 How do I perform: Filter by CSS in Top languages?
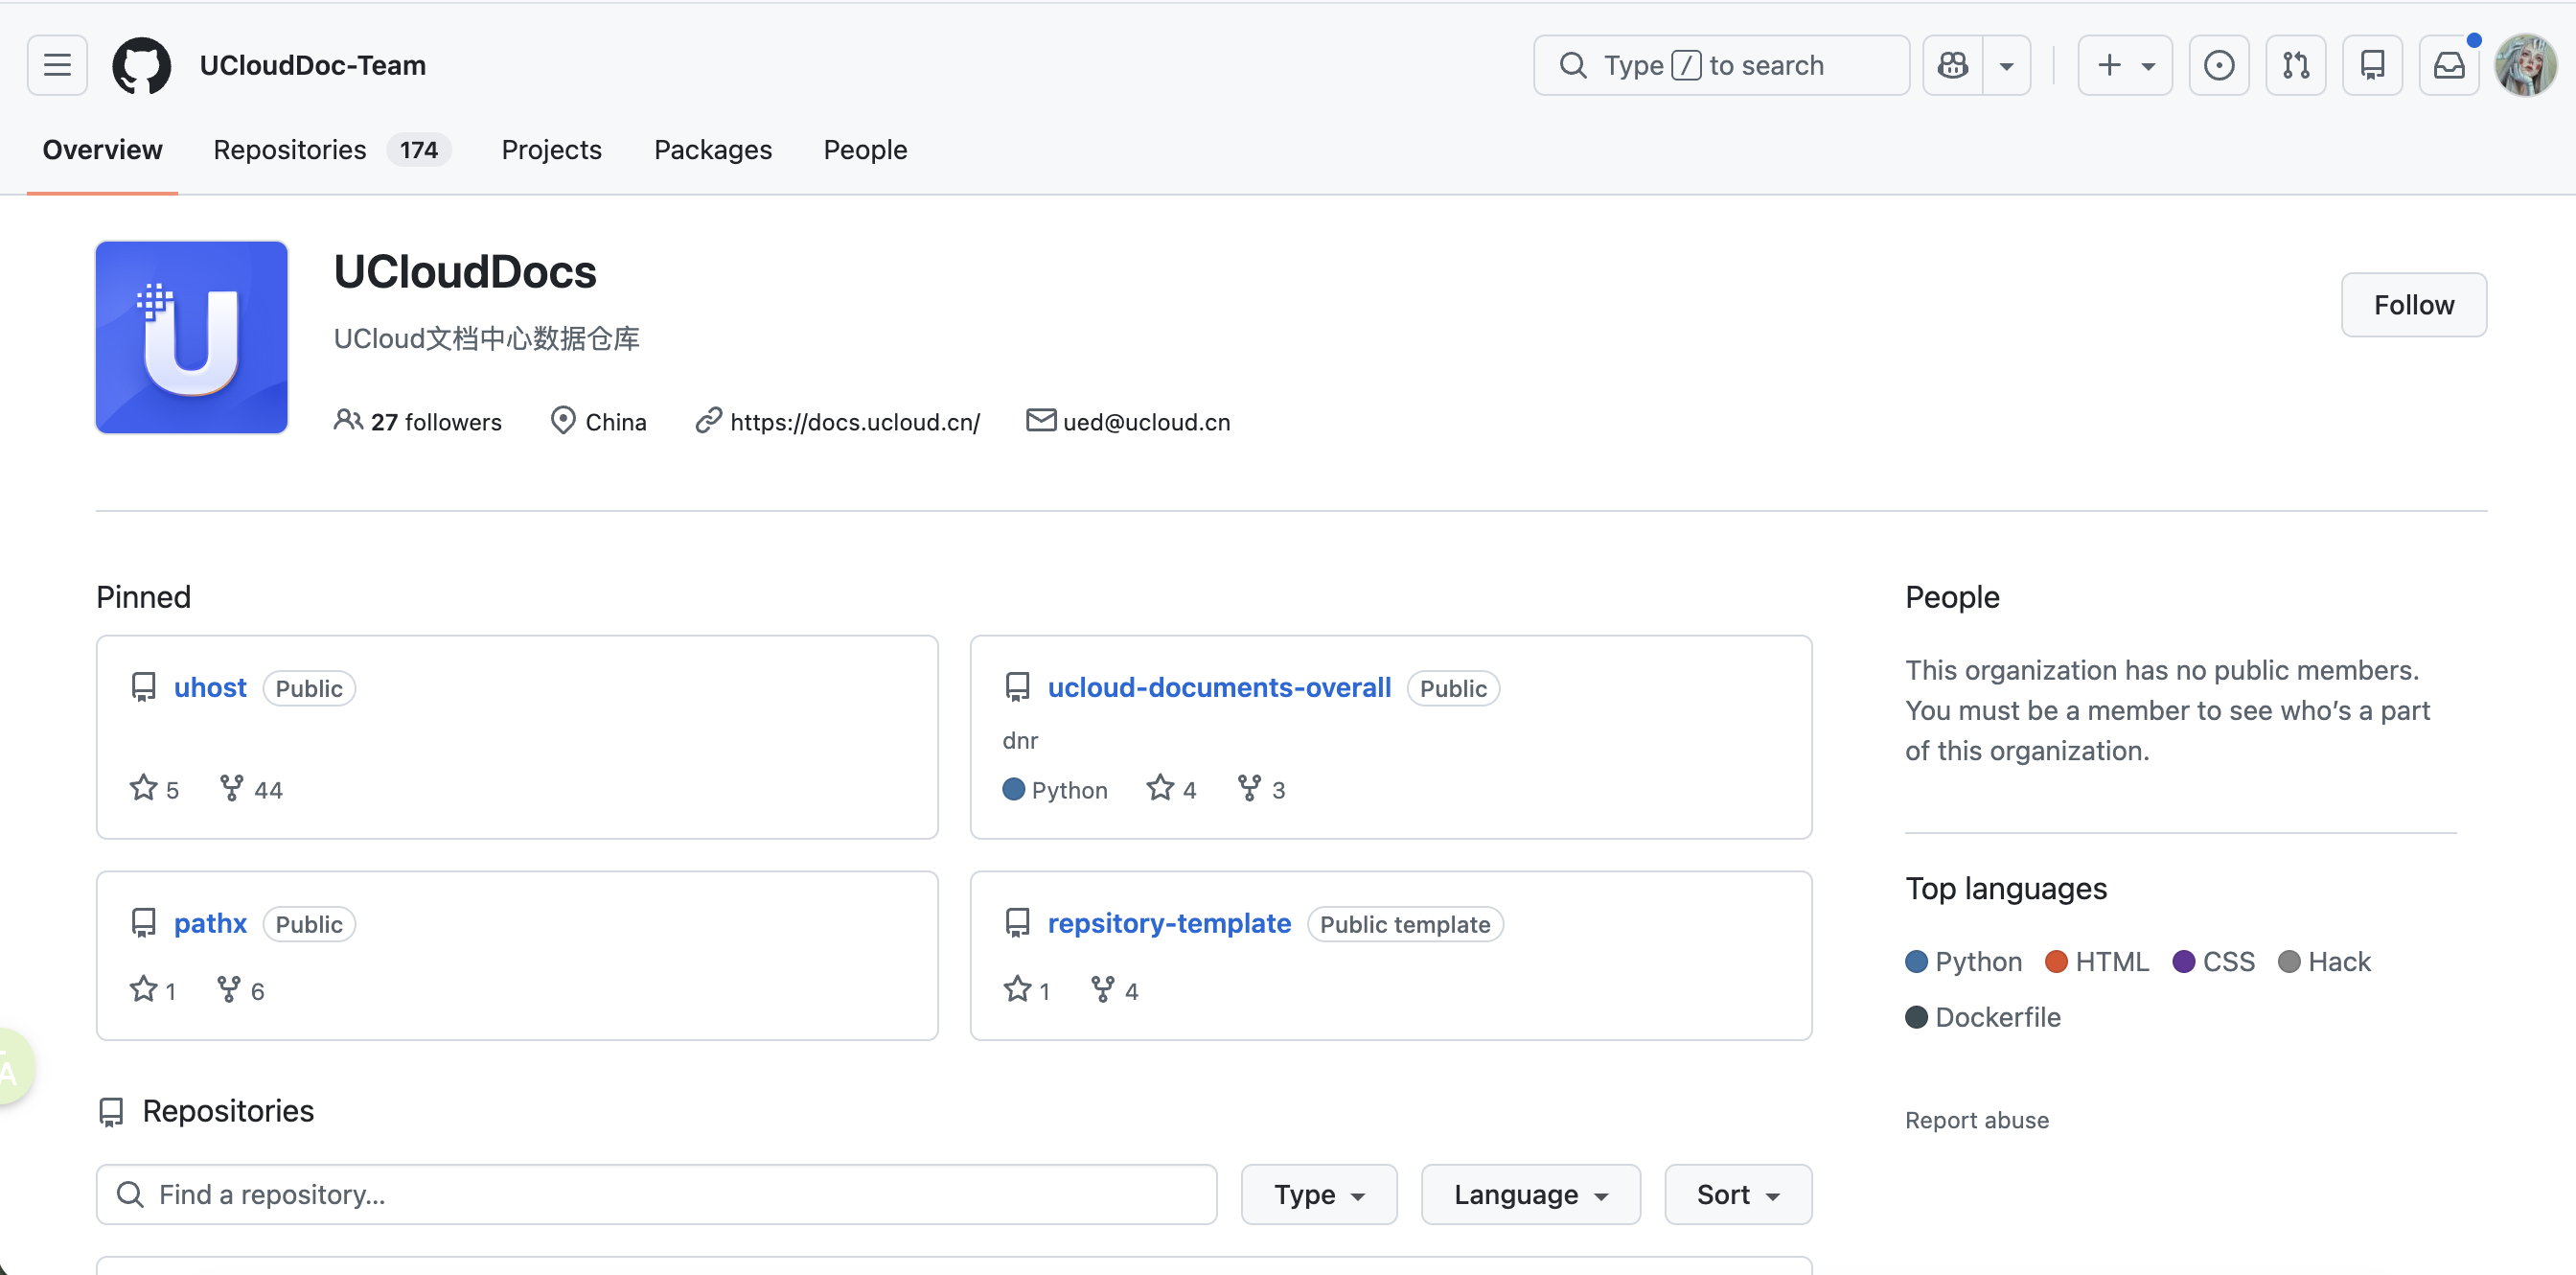tap(2214, 962)
